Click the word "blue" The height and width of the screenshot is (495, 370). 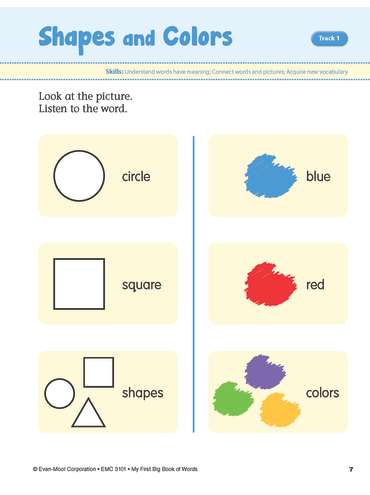[x=318, y=176]
